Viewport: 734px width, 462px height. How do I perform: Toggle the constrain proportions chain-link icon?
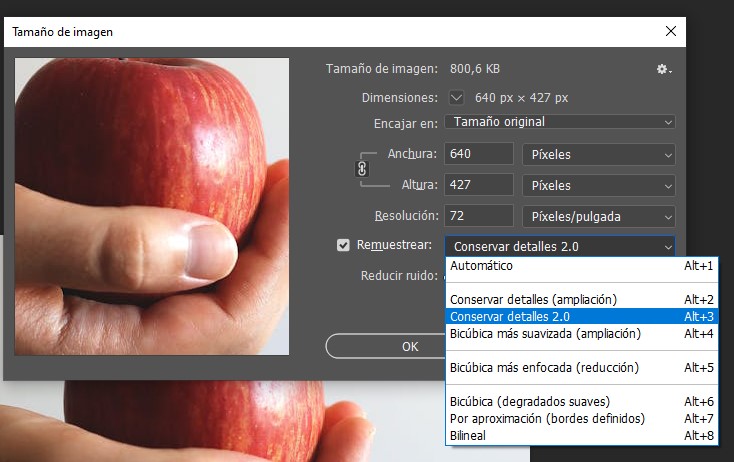point(362,169)
